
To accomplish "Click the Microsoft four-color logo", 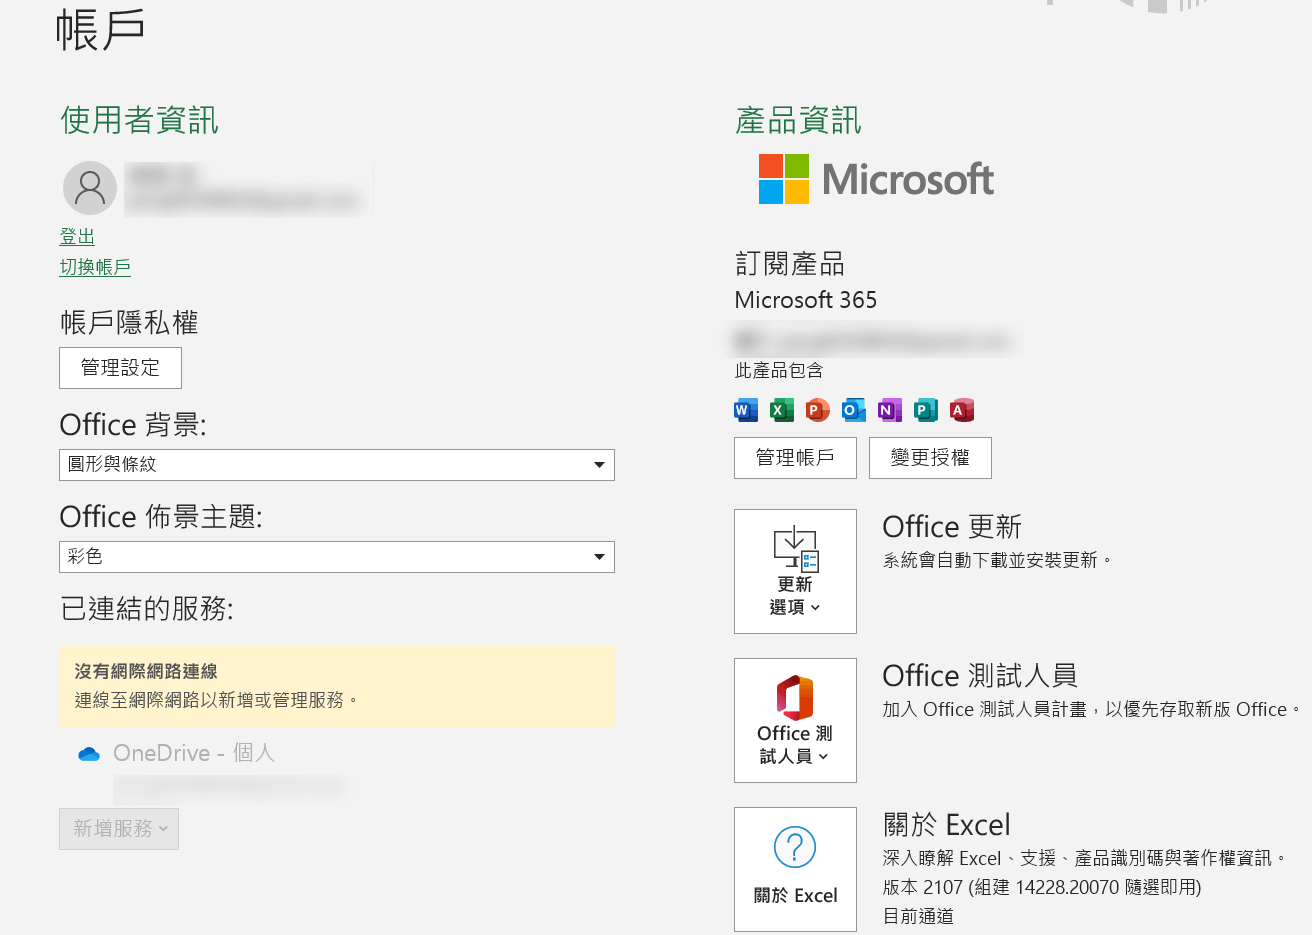I will (x=784, y=179).
